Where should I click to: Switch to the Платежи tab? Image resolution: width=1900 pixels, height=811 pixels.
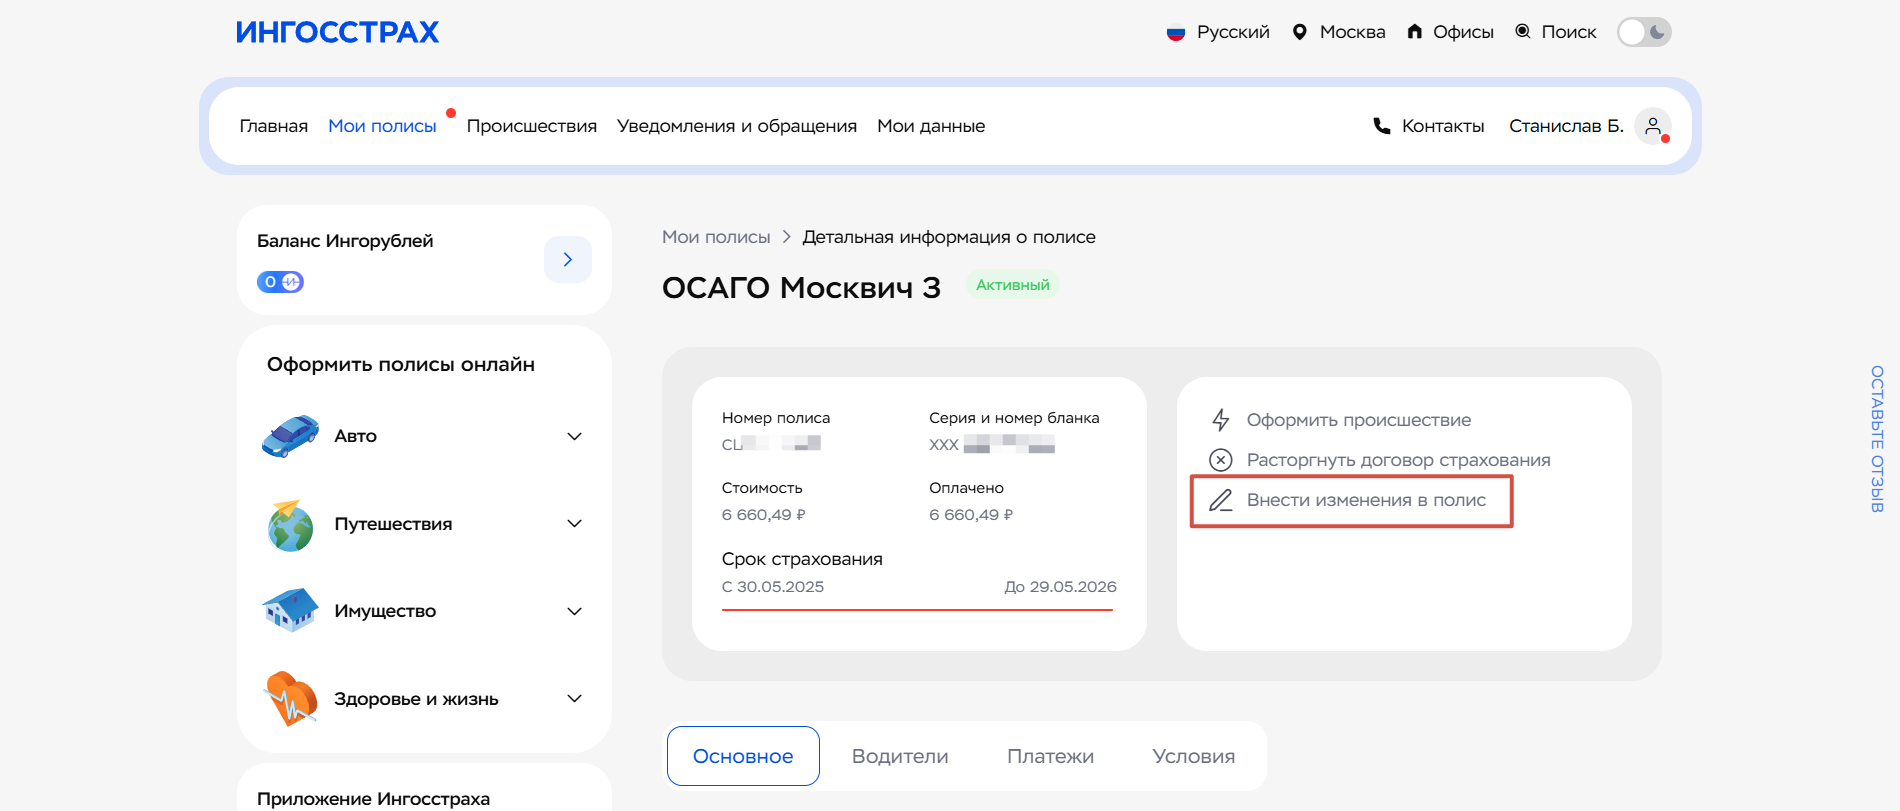[x=1050, y=756]
